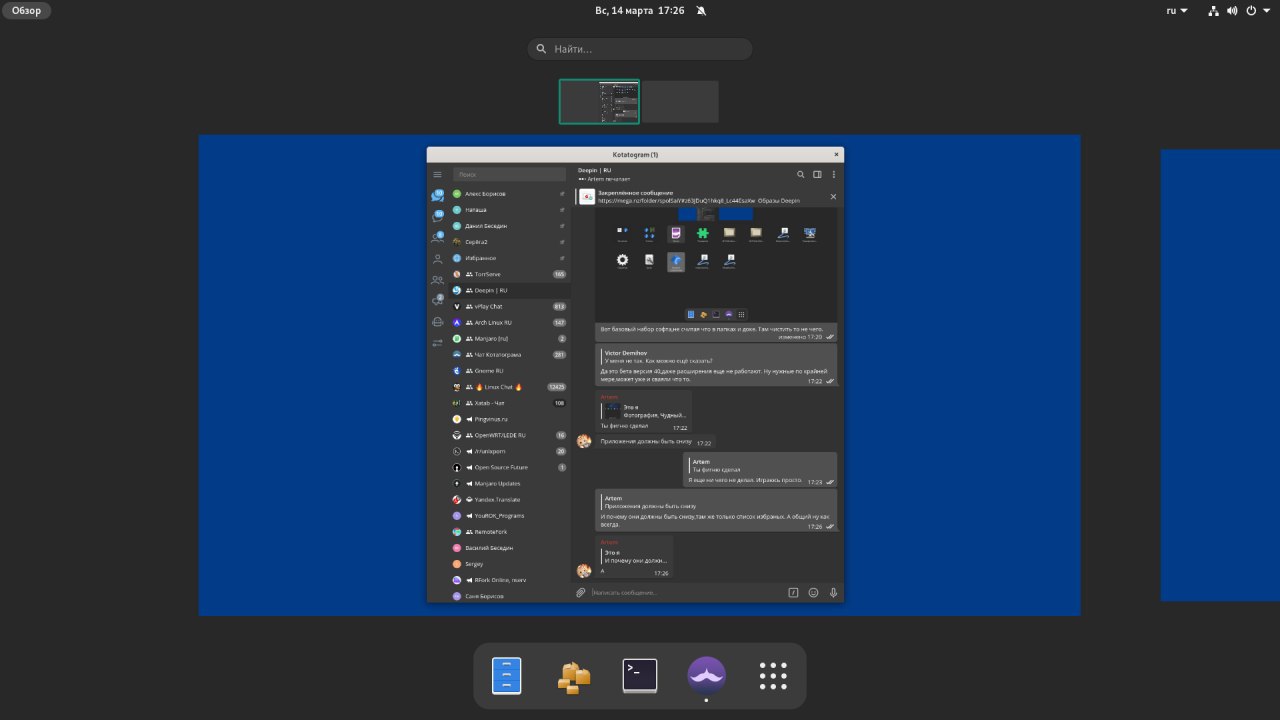Viewport: 1280px width, 720px height.
Task: Open chat 'Серёга2'
Action: pos(509,242)
